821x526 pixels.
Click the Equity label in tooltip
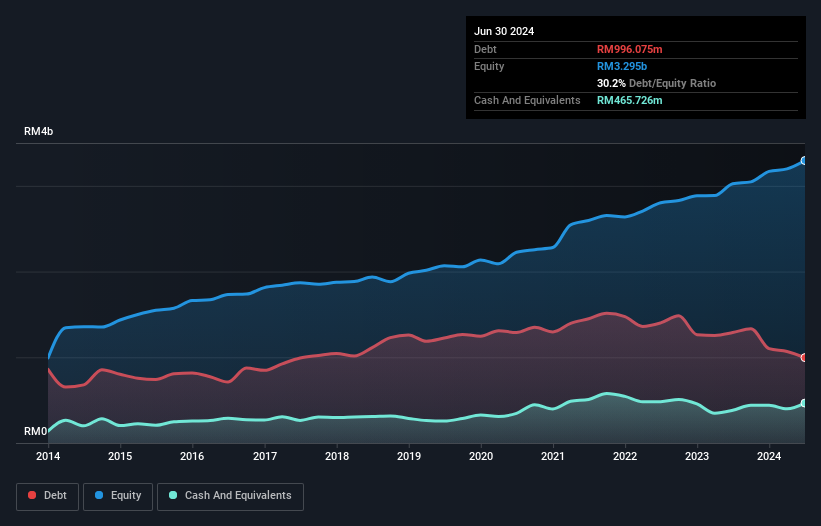(489, 66)
